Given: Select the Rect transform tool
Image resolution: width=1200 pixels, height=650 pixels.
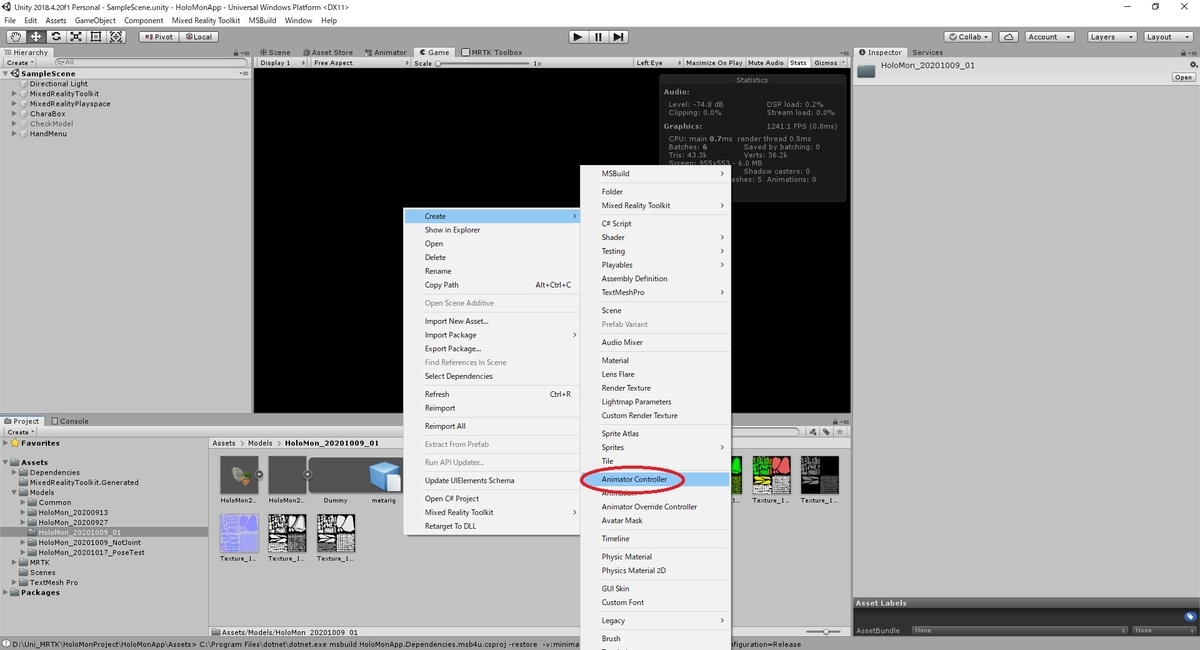Looking at the screenshot, I should [96, 36].
